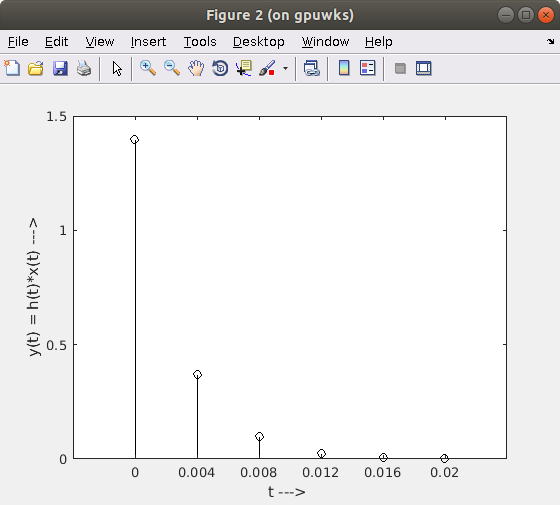Insert a legend using the toolbar icon
The height and width of the screenshot is (505, 560).
[368, 68]
